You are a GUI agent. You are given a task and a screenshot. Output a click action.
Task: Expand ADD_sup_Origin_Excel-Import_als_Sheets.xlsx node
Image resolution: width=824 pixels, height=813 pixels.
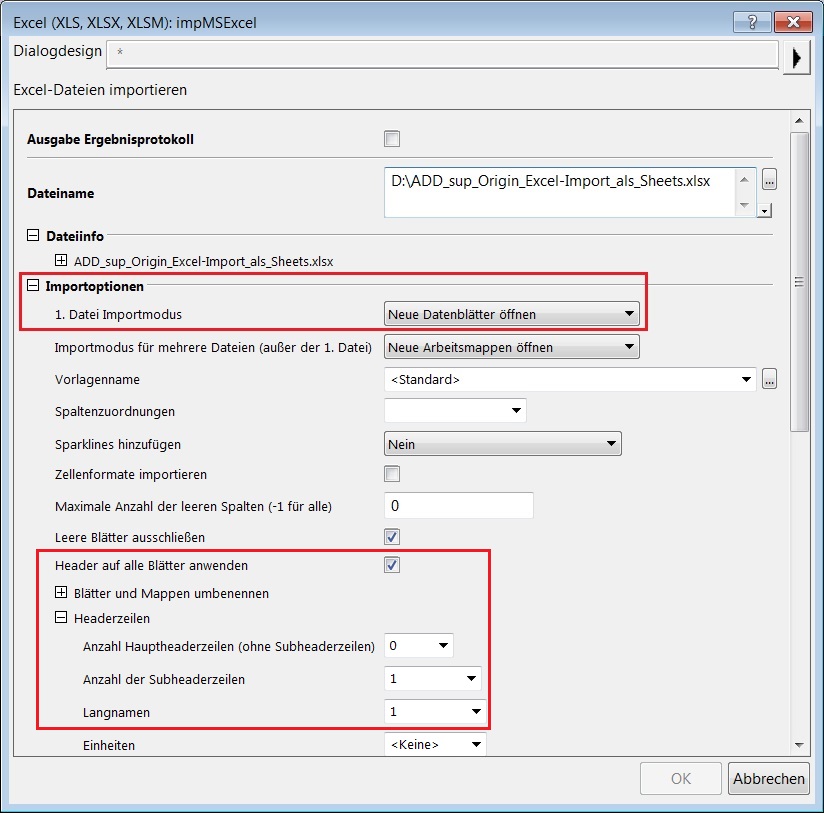61,260
